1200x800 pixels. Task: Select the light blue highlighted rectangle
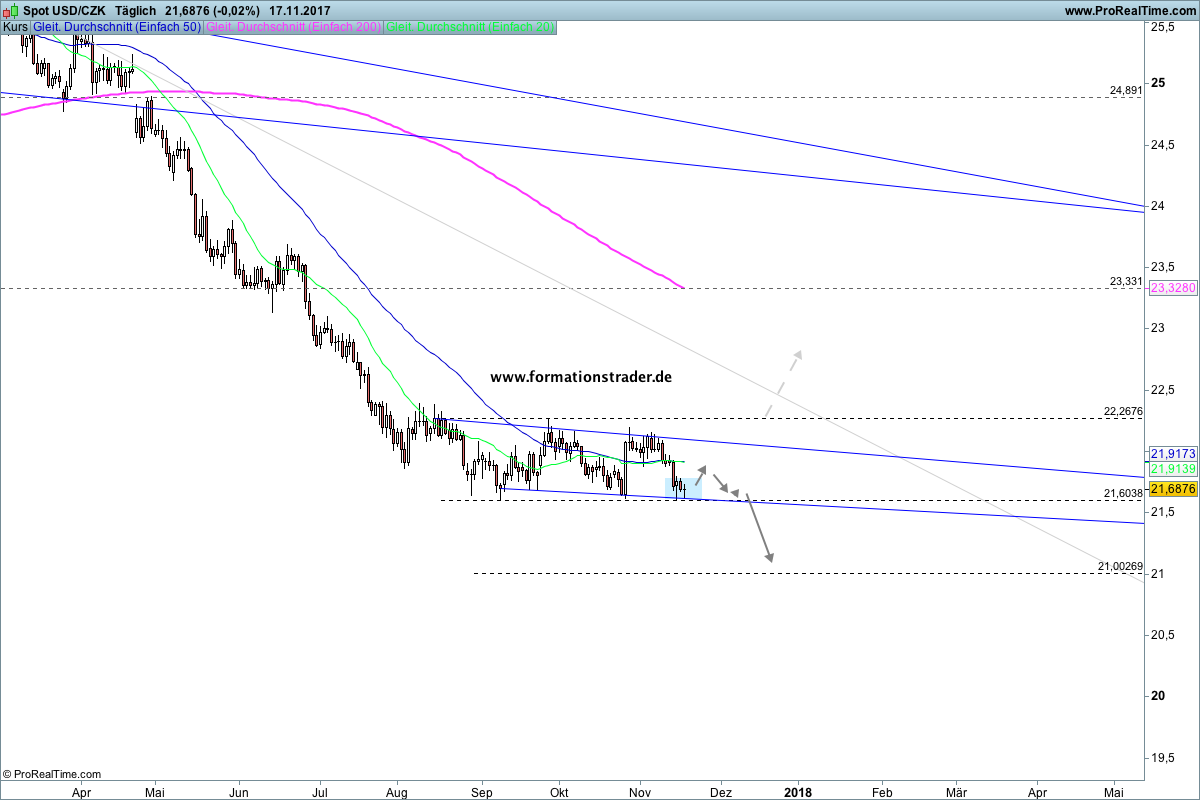(683, 488)
